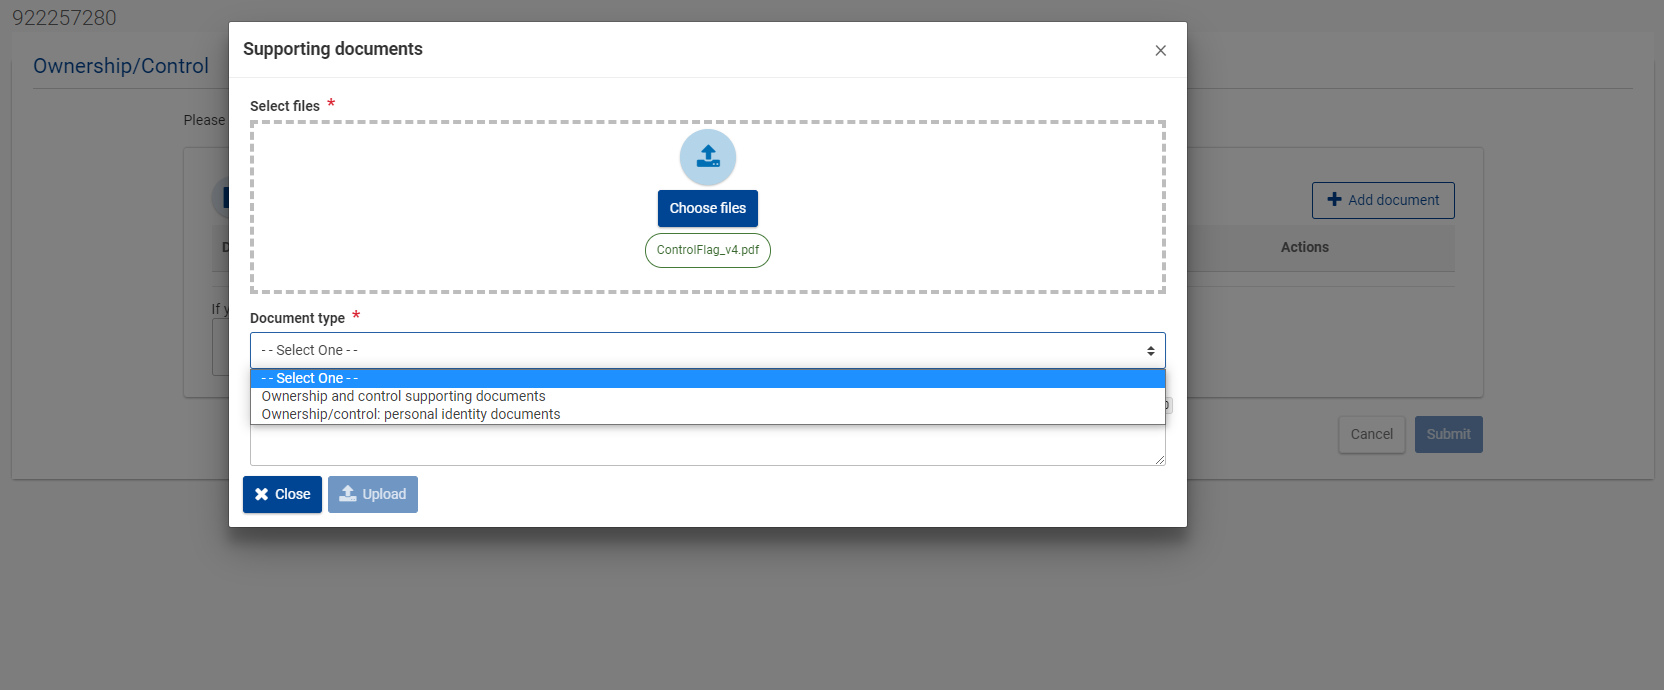Click the ControlFlag_v4.pdf file chip
This screenshot has height=690, width=1664.
click(708, 250)
